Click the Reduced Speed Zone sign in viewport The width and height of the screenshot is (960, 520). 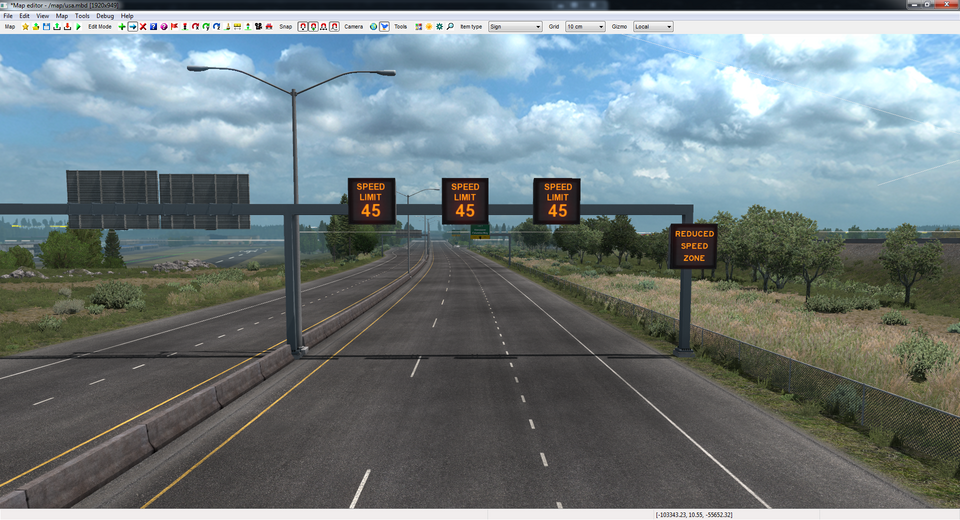tap(693, 246)
